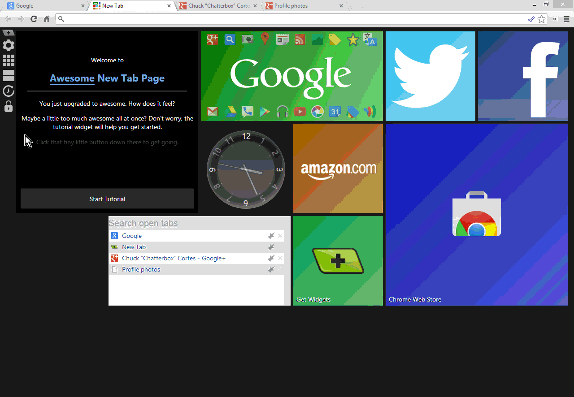Open the camera icon in Google tile

pyautogui.click(x=247, y=39)
